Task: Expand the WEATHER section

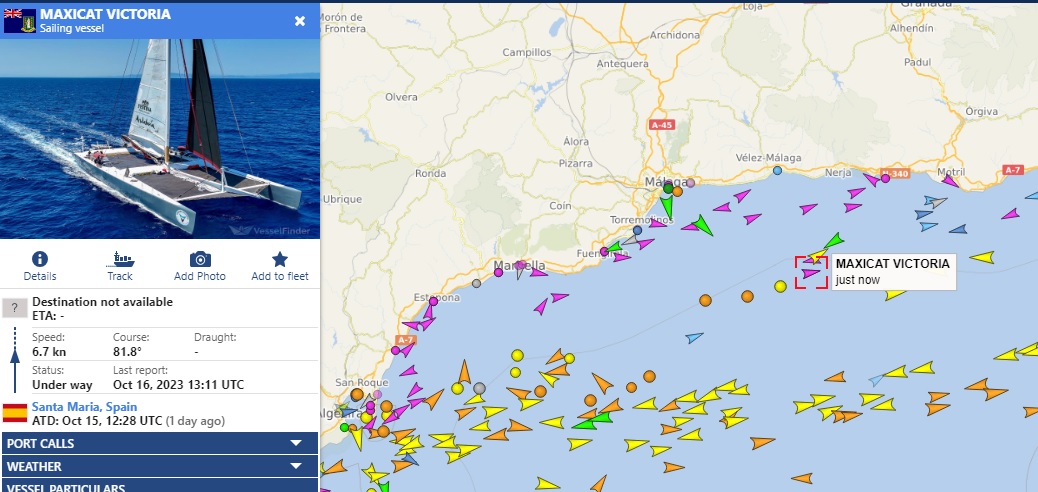Action: pos(160,466)
